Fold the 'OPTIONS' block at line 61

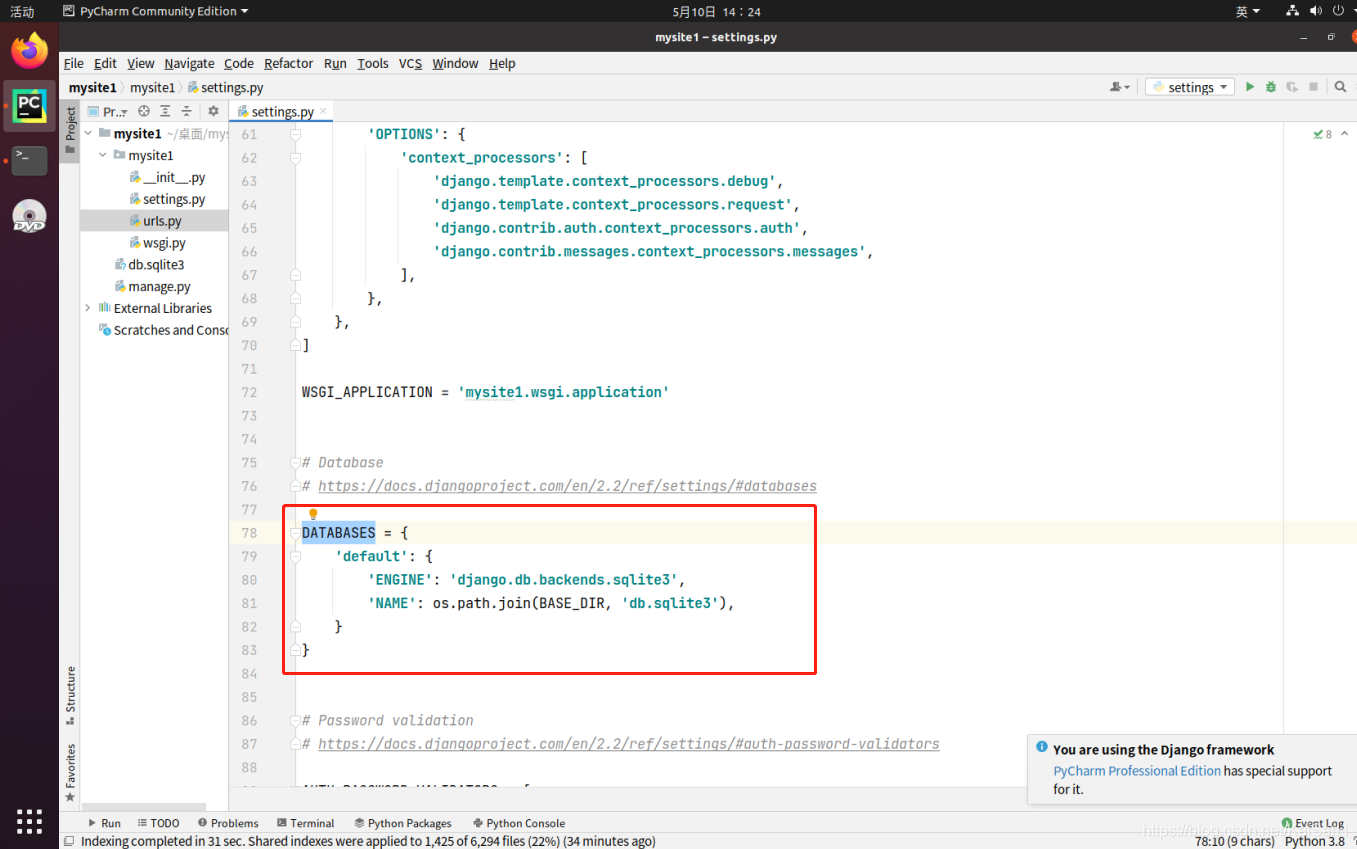[295, 134]
